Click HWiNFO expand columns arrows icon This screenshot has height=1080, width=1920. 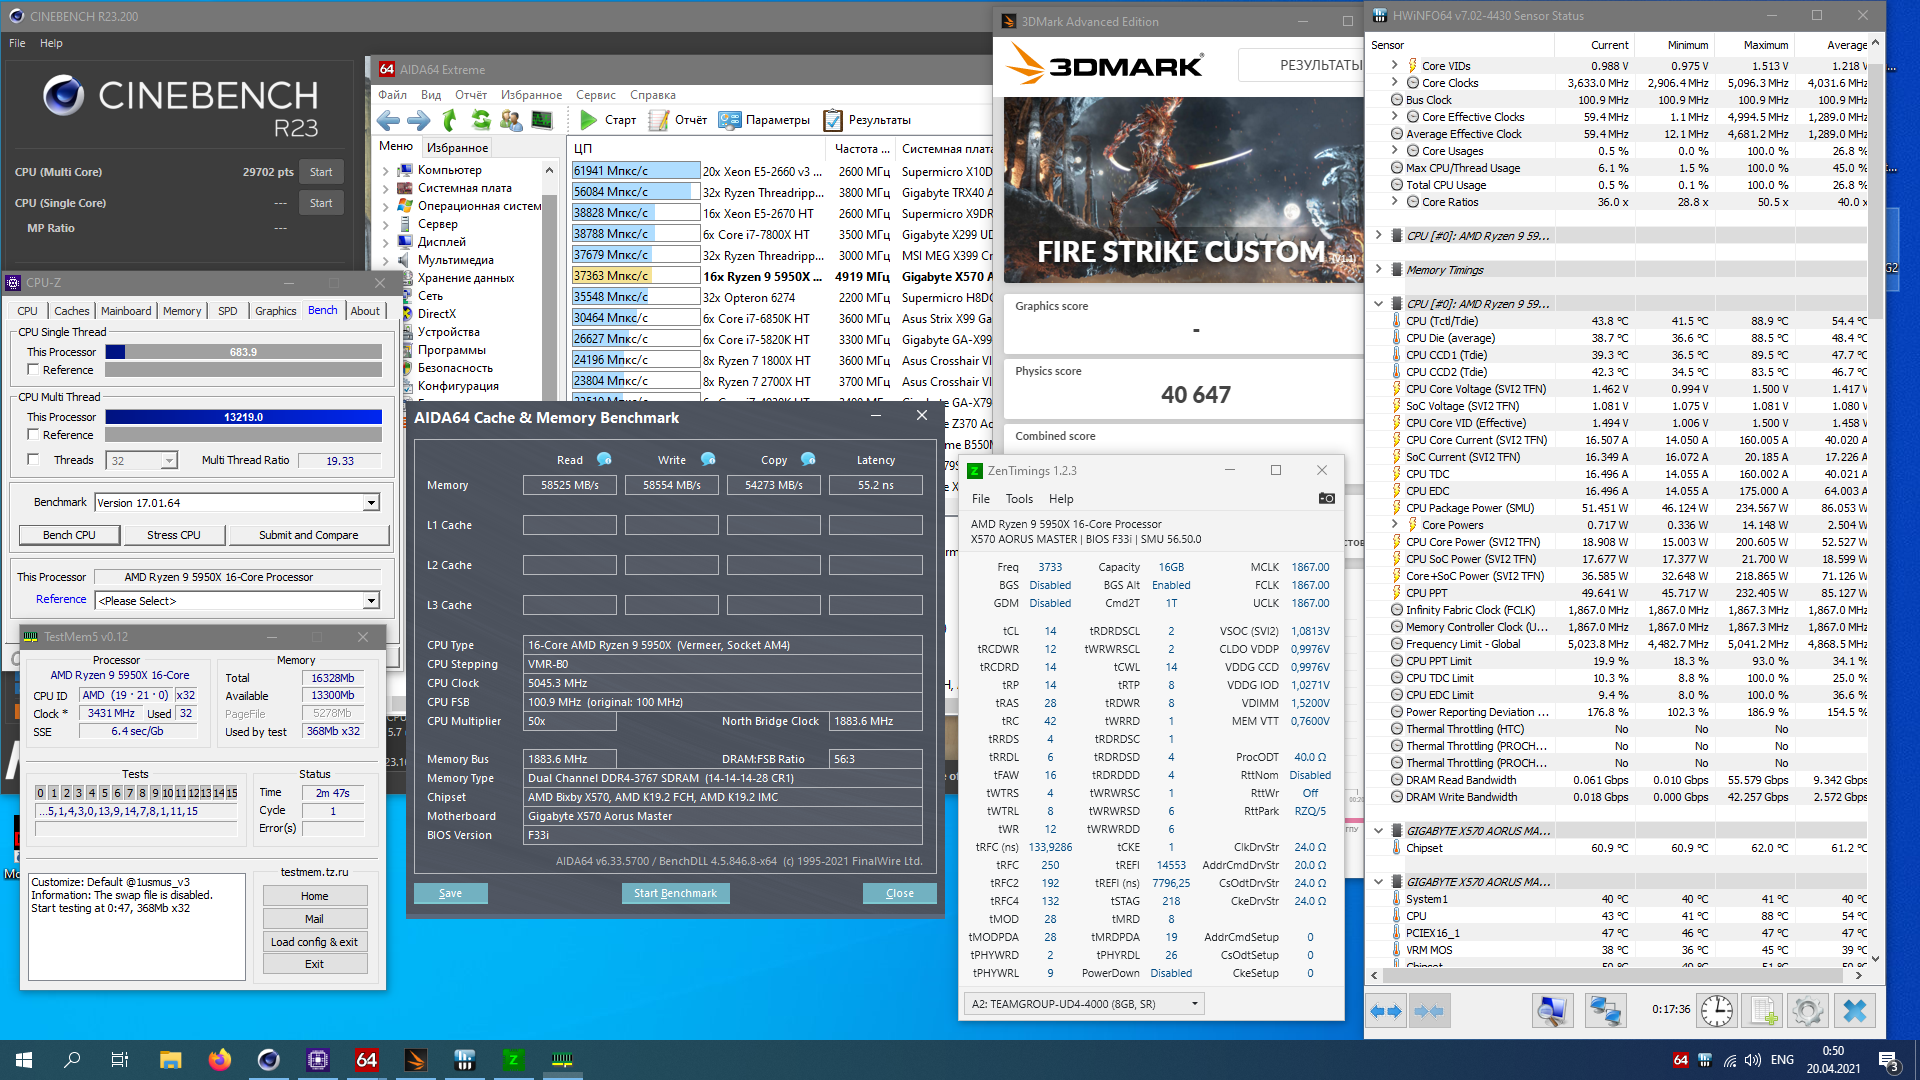pyautogui.click(x=1386, y=1011)
